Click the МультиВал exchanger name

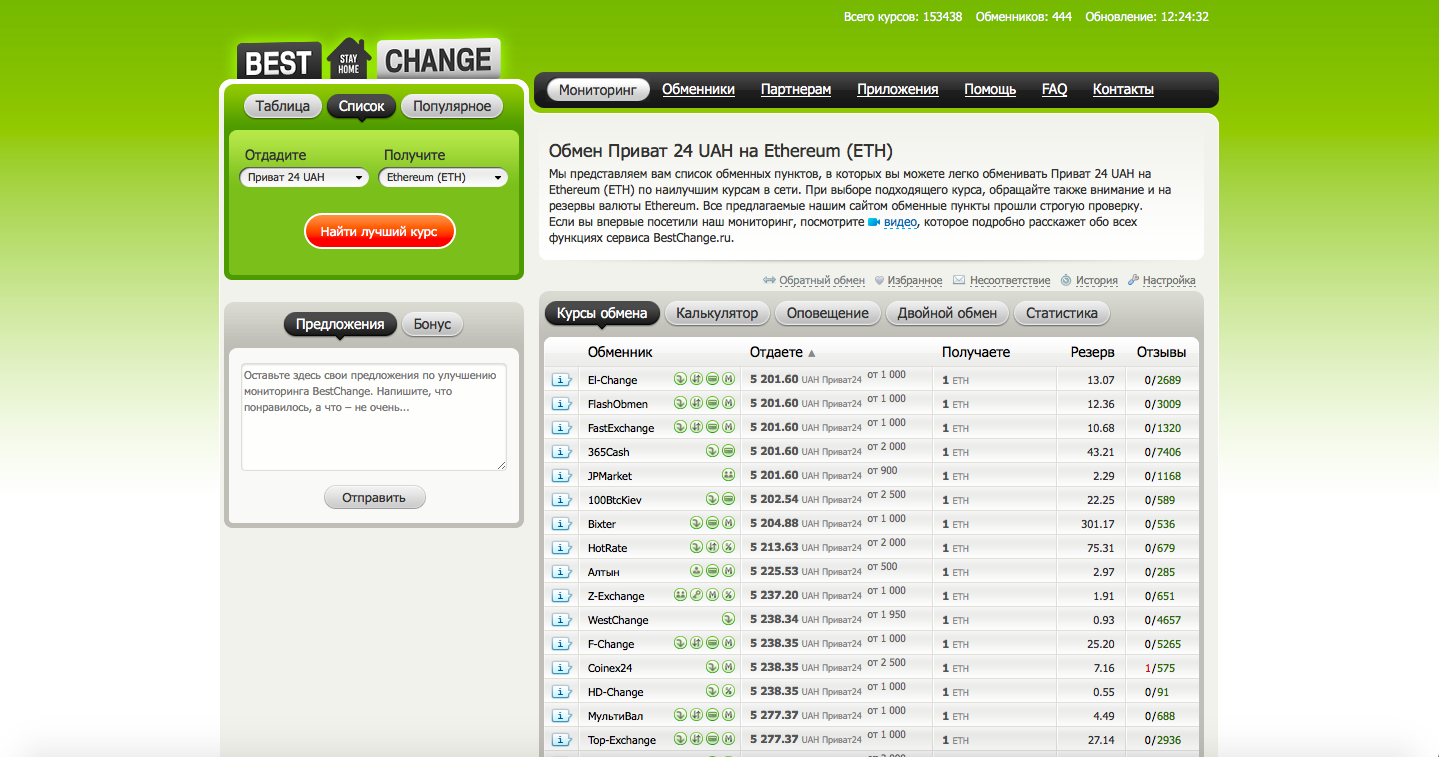(x=615, y=717)
